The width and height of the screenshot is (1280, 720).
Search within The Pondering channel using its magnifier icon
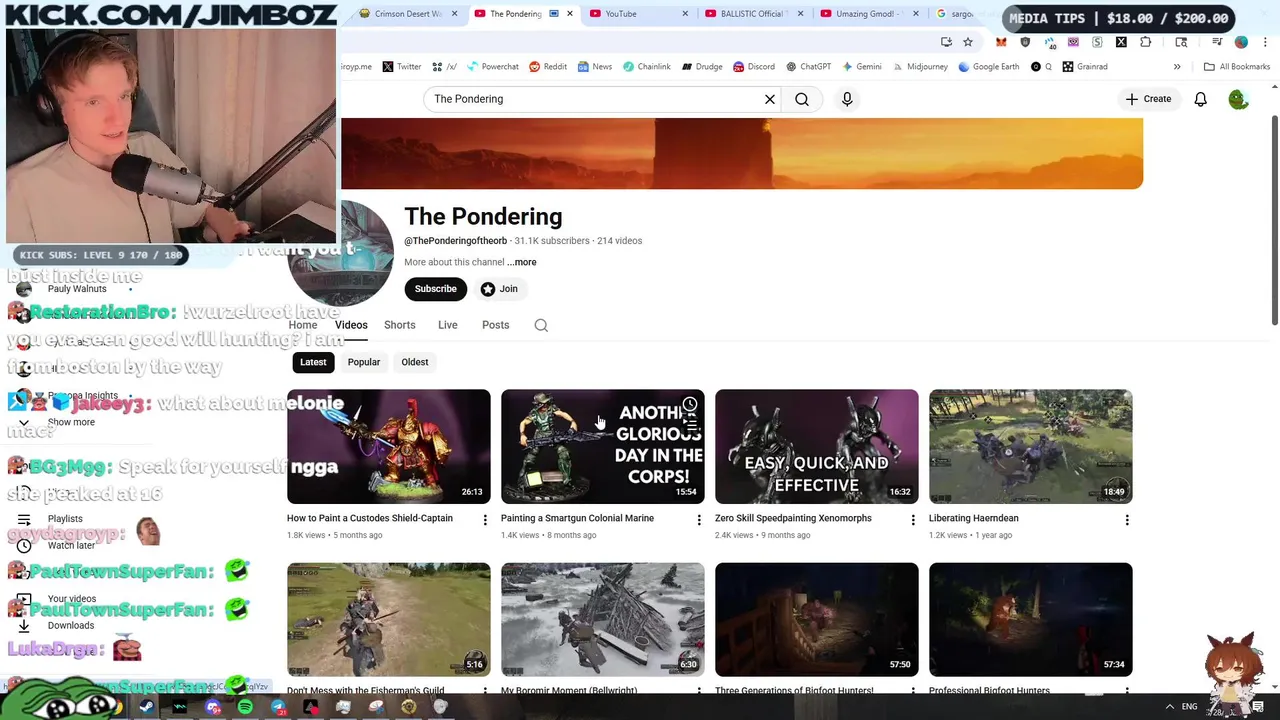[541, 325]
